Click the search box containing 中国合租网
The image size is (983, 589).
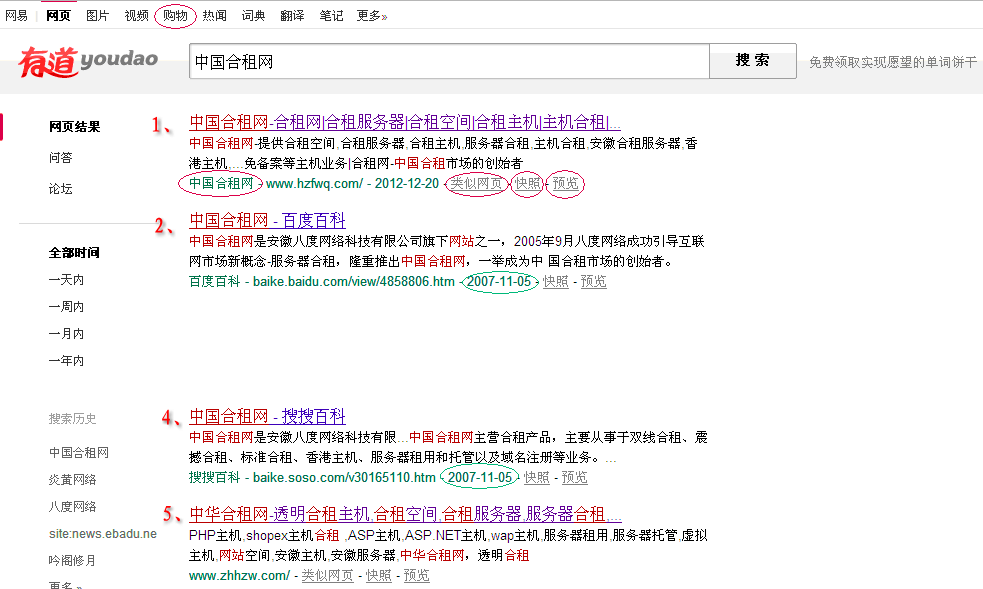pyautogui.click(x=448, y=62)
